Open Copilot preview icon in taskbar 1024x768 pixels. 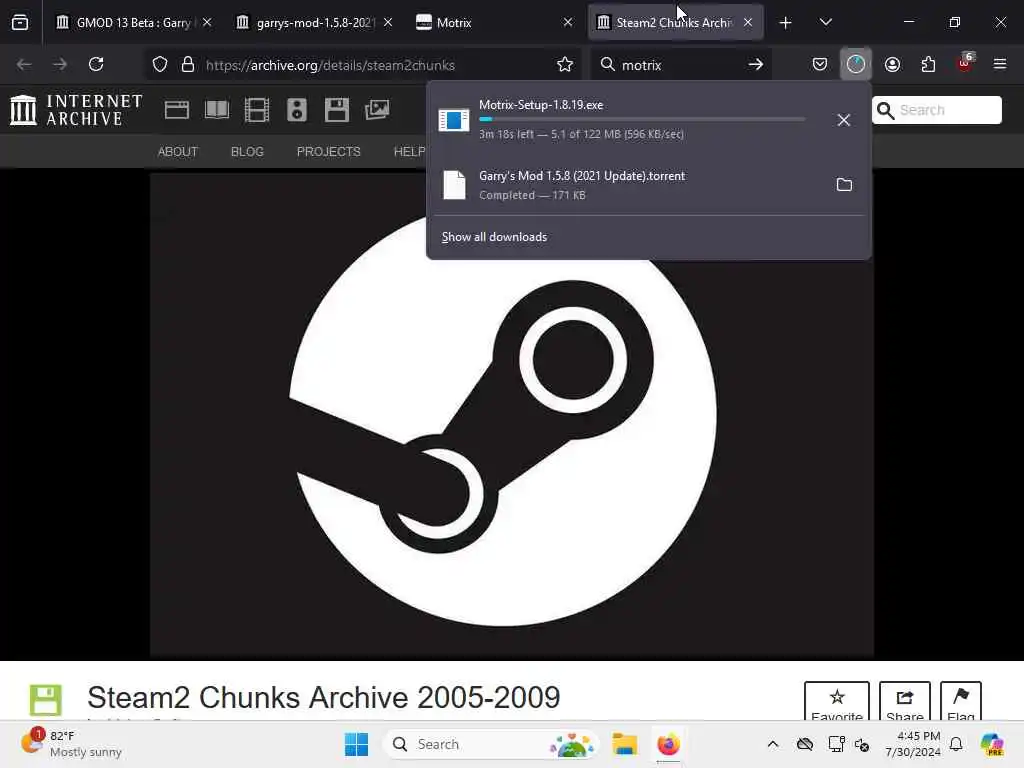point(991,744)
